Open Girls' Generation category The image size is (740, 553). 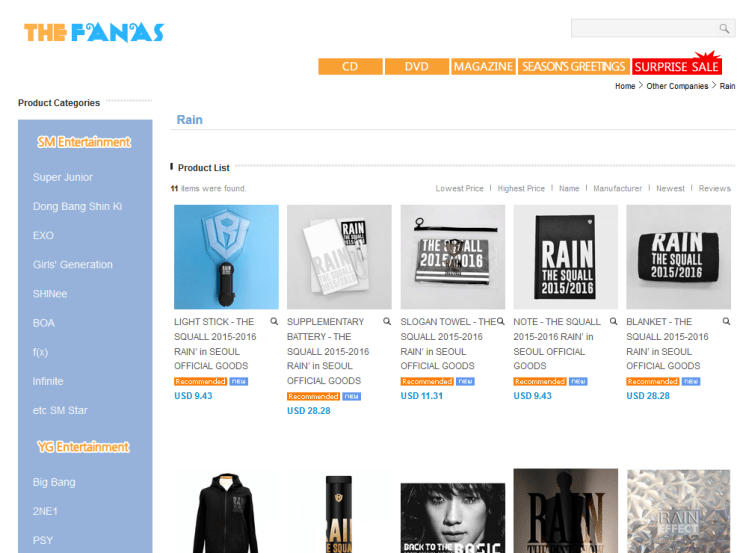click(73, 265)
